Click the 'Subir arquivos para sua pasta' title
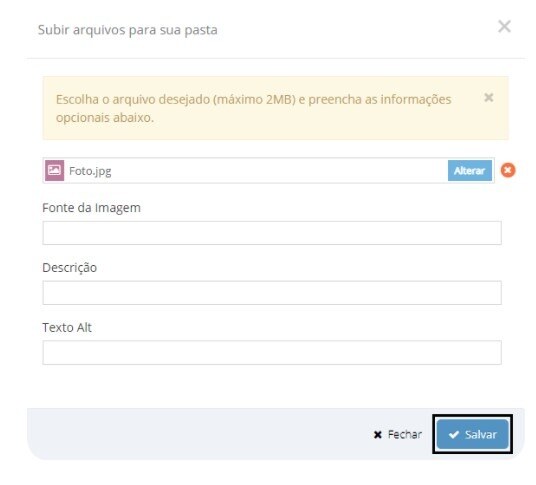Screen dimensions: 536x485 (128, 30)
